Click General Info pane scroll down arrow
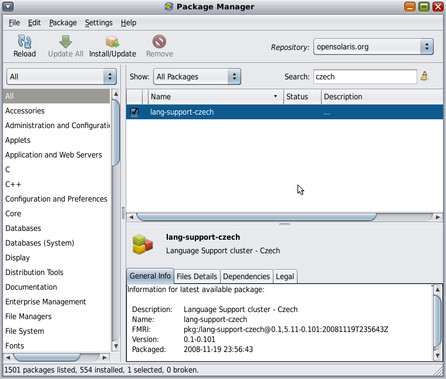The height and width of the screenshot is (379, 446). [x=437, y=356]
